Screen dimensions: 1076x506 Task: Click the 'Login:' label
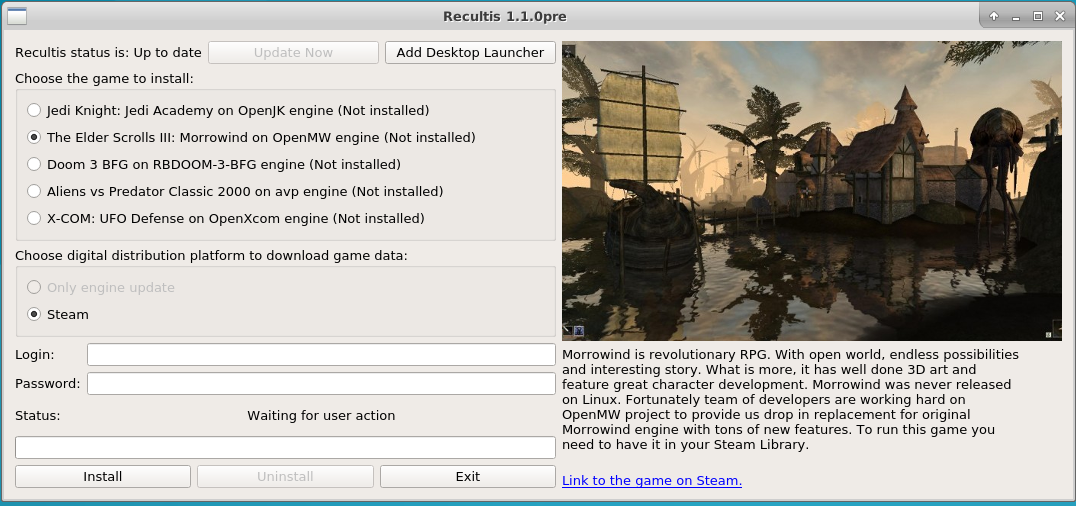(x=35, y=354)
